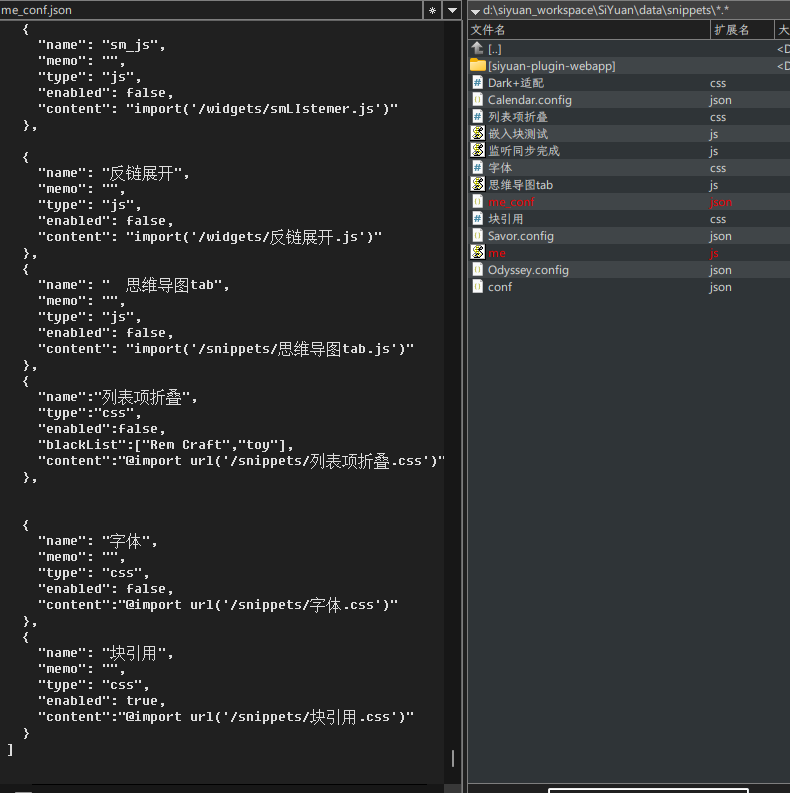Image resolution: width=790 pixels, height=793 pixels.
Task: Switch to the me_conf.json tab
Action: click(38, 10)
